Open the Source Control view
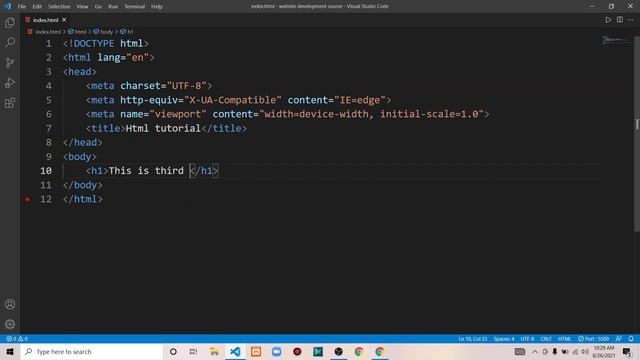The image size is (640, 360). (x=10, y=62)
